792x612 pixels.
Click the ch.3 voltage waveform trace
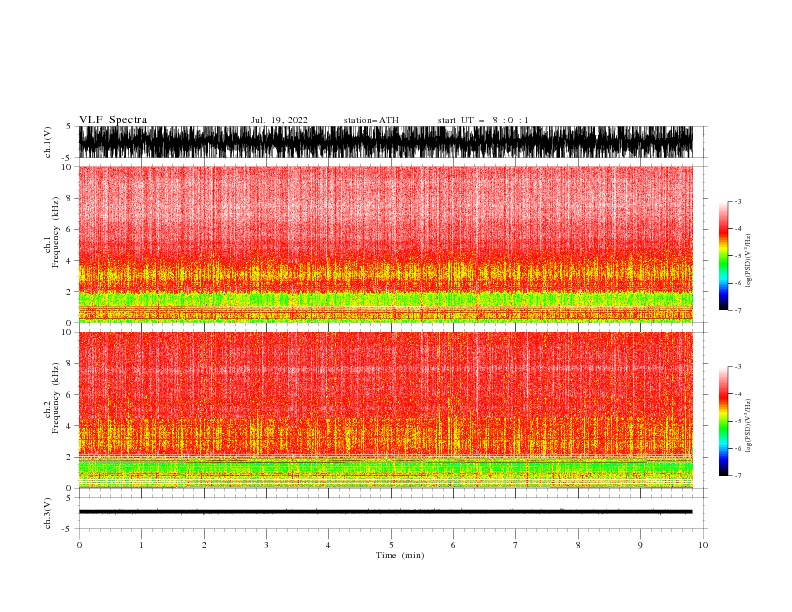pos(386,512)
